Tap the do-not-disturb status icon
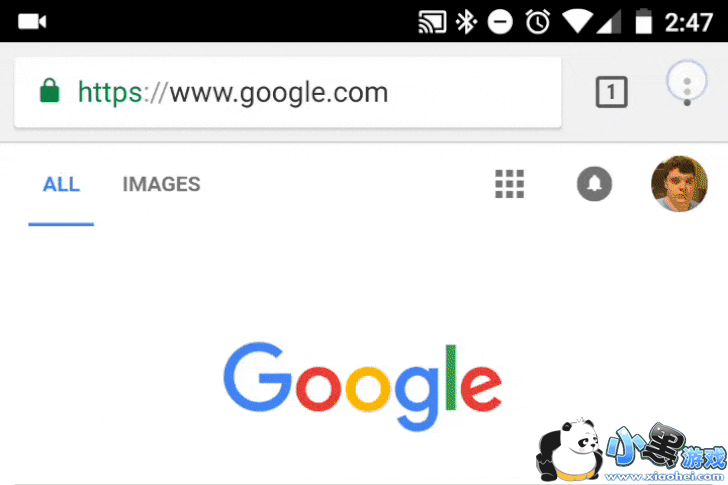The image size is (728, 485). (500, 22)
